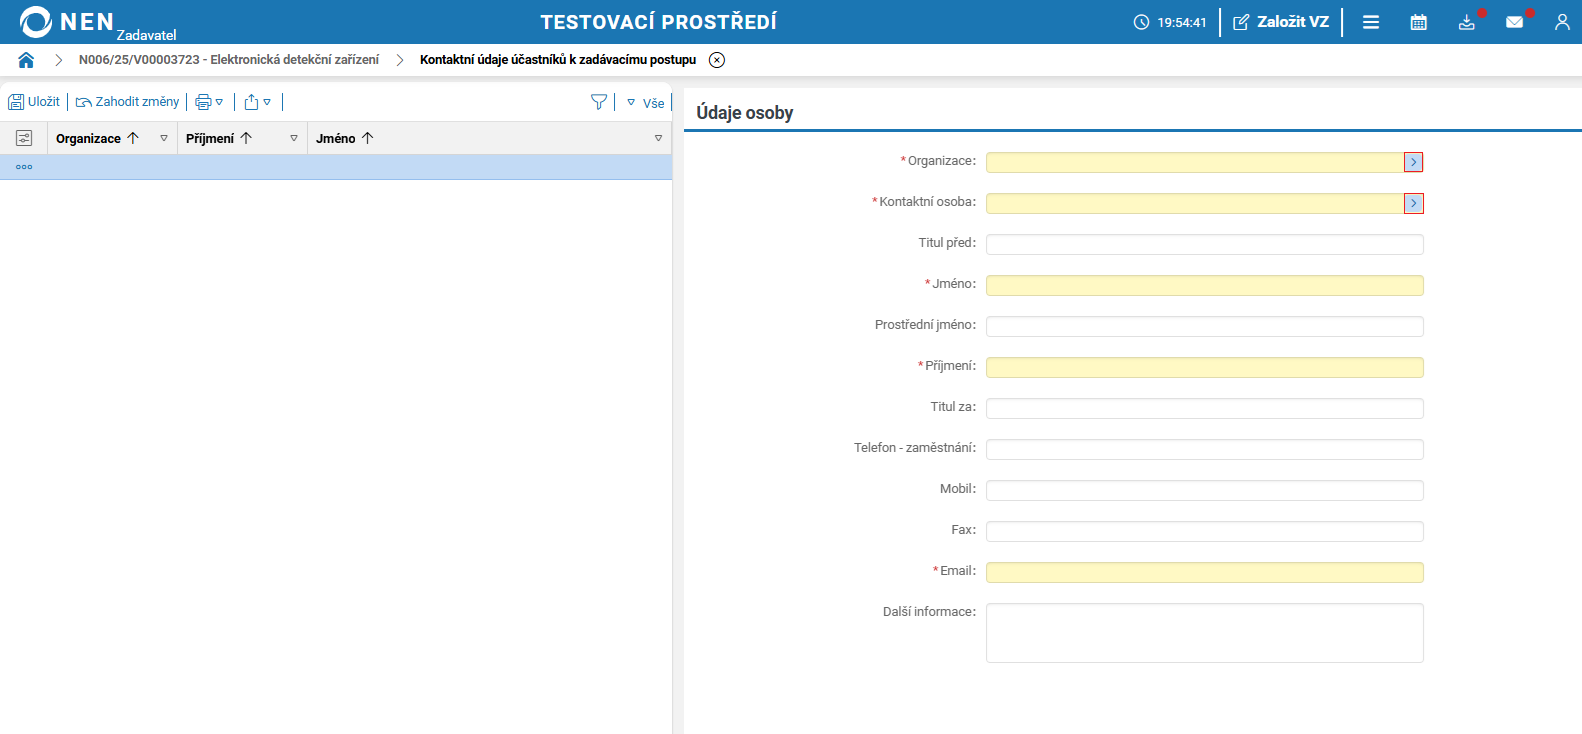The width and height of the screenshot is (1582, 734).
Task: Open the Organizace field lookup button
Action: (x=1413, y=162)
